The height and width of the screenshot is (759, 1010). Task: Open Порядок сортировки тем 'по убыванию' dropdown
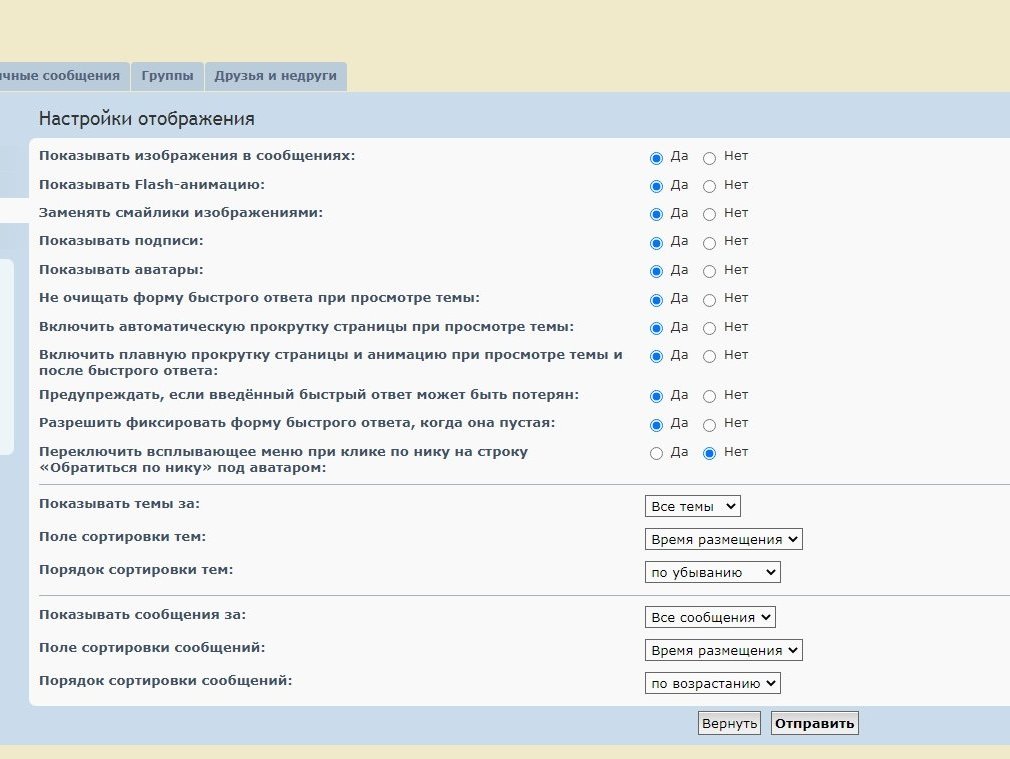click(x=712, y=573)
